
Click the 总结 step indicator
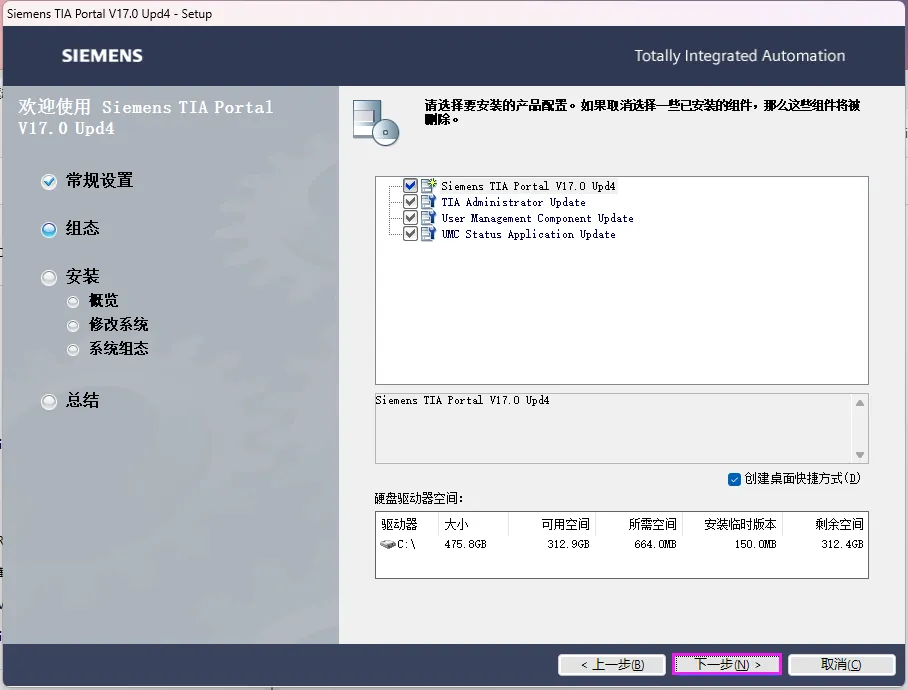pos(49,402)
